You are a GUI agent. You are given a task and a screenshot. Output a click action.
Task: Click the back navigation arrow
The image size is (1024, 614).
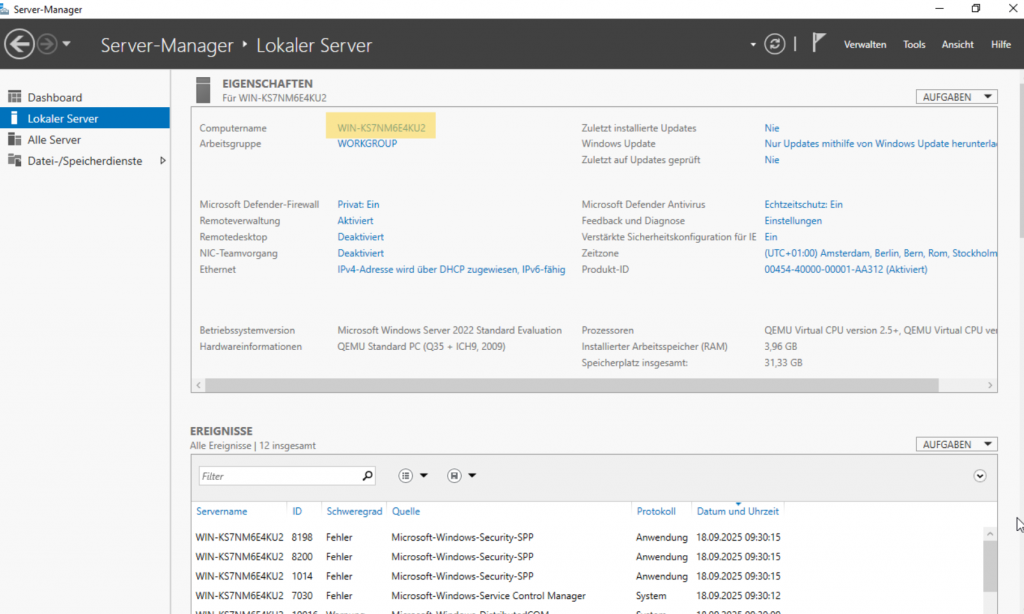tap(19, 44)
